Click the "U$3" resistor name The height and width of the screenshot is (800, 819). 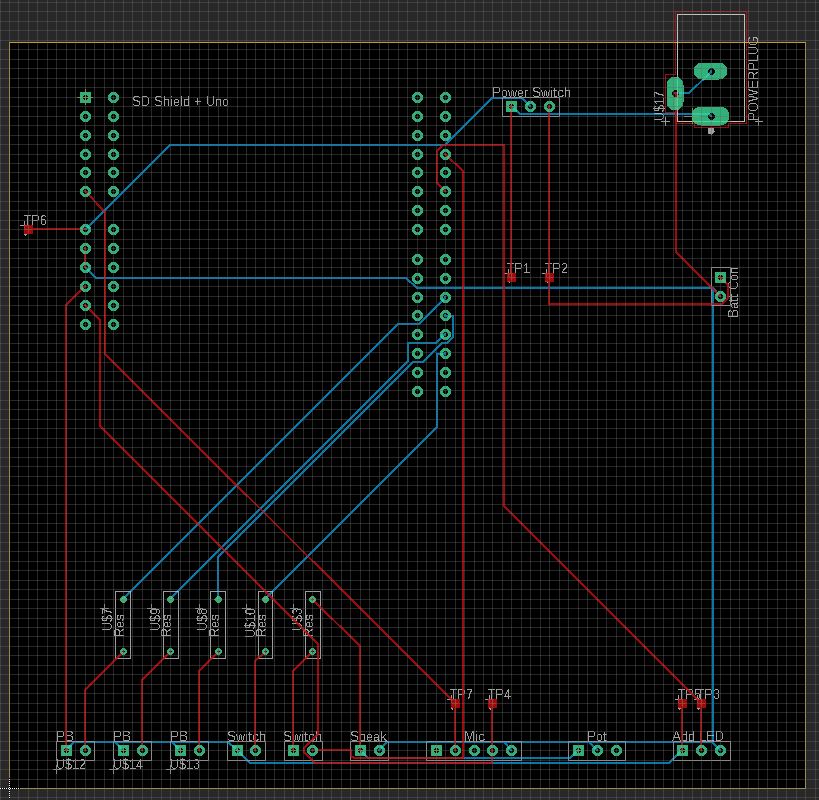[x=297, y=618]
